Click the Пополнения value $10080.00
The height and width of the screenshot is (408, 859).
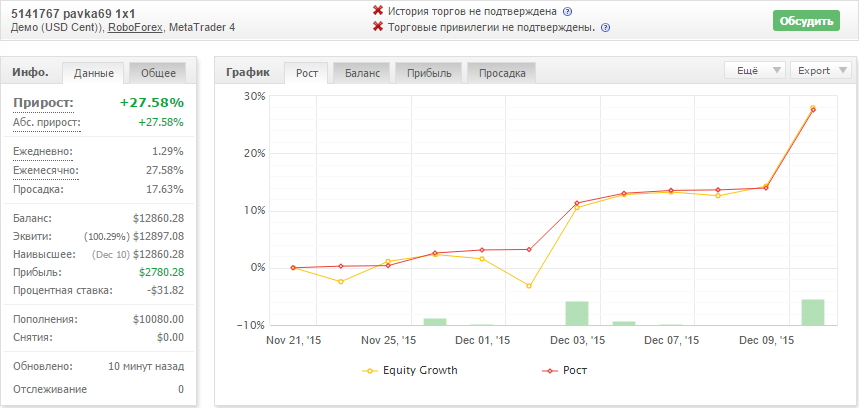pos(158,319)
